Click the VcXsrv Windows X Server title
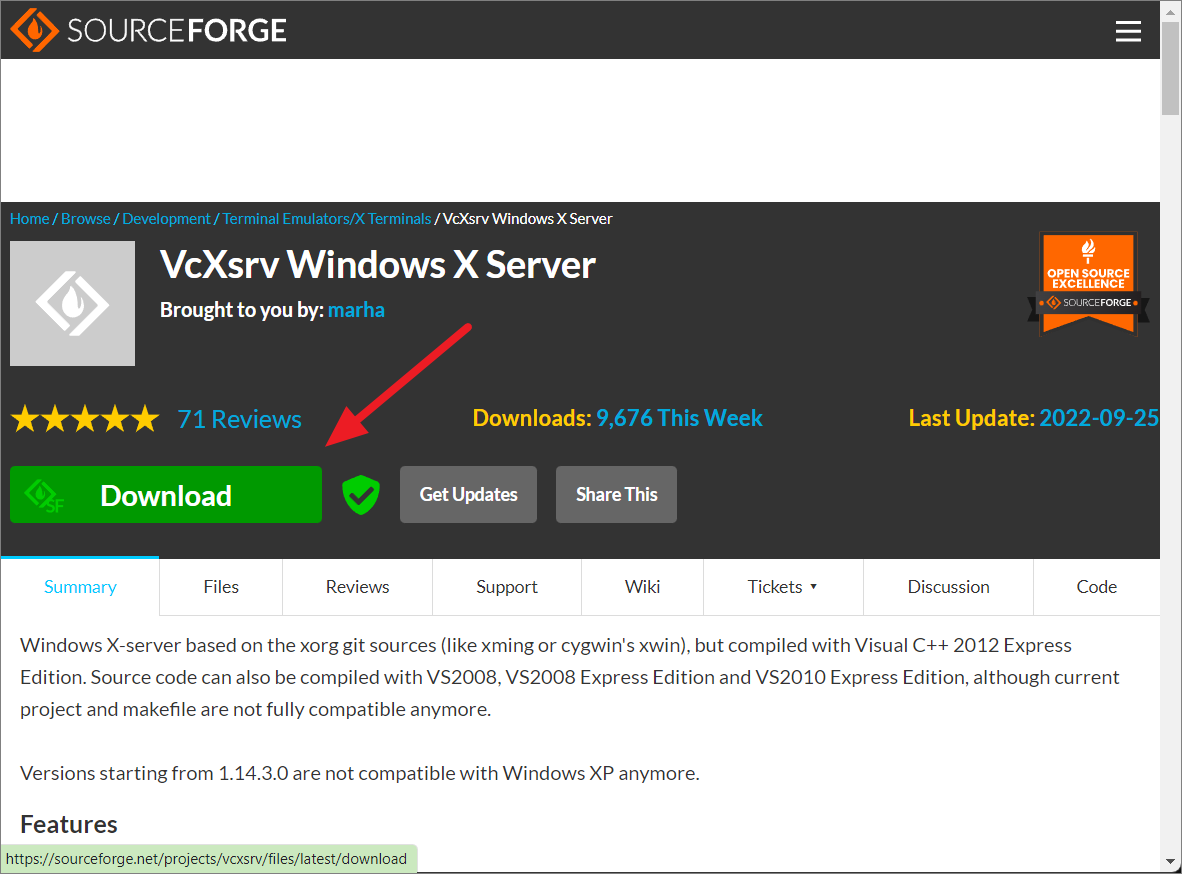Viewport: 1182px width, 874px height. 378,265
